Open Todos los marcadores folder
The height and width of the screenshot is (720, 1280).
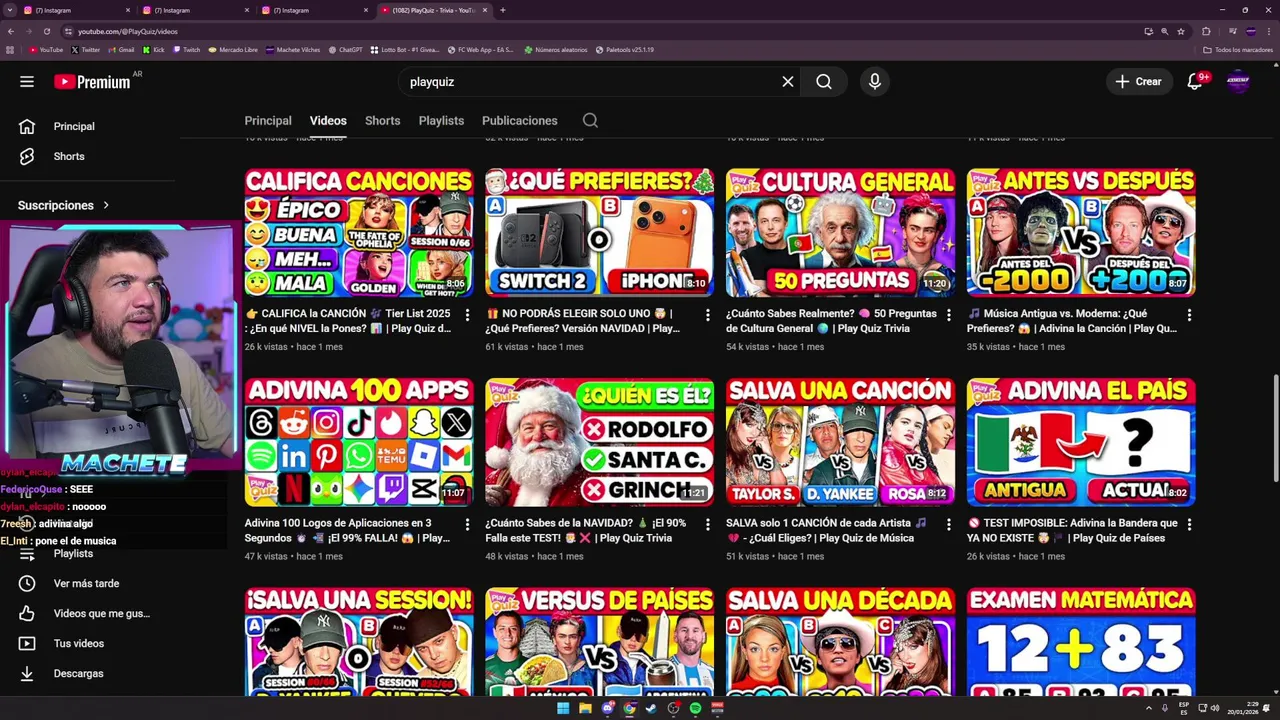pyautogui.click(x=1236, y=49)
